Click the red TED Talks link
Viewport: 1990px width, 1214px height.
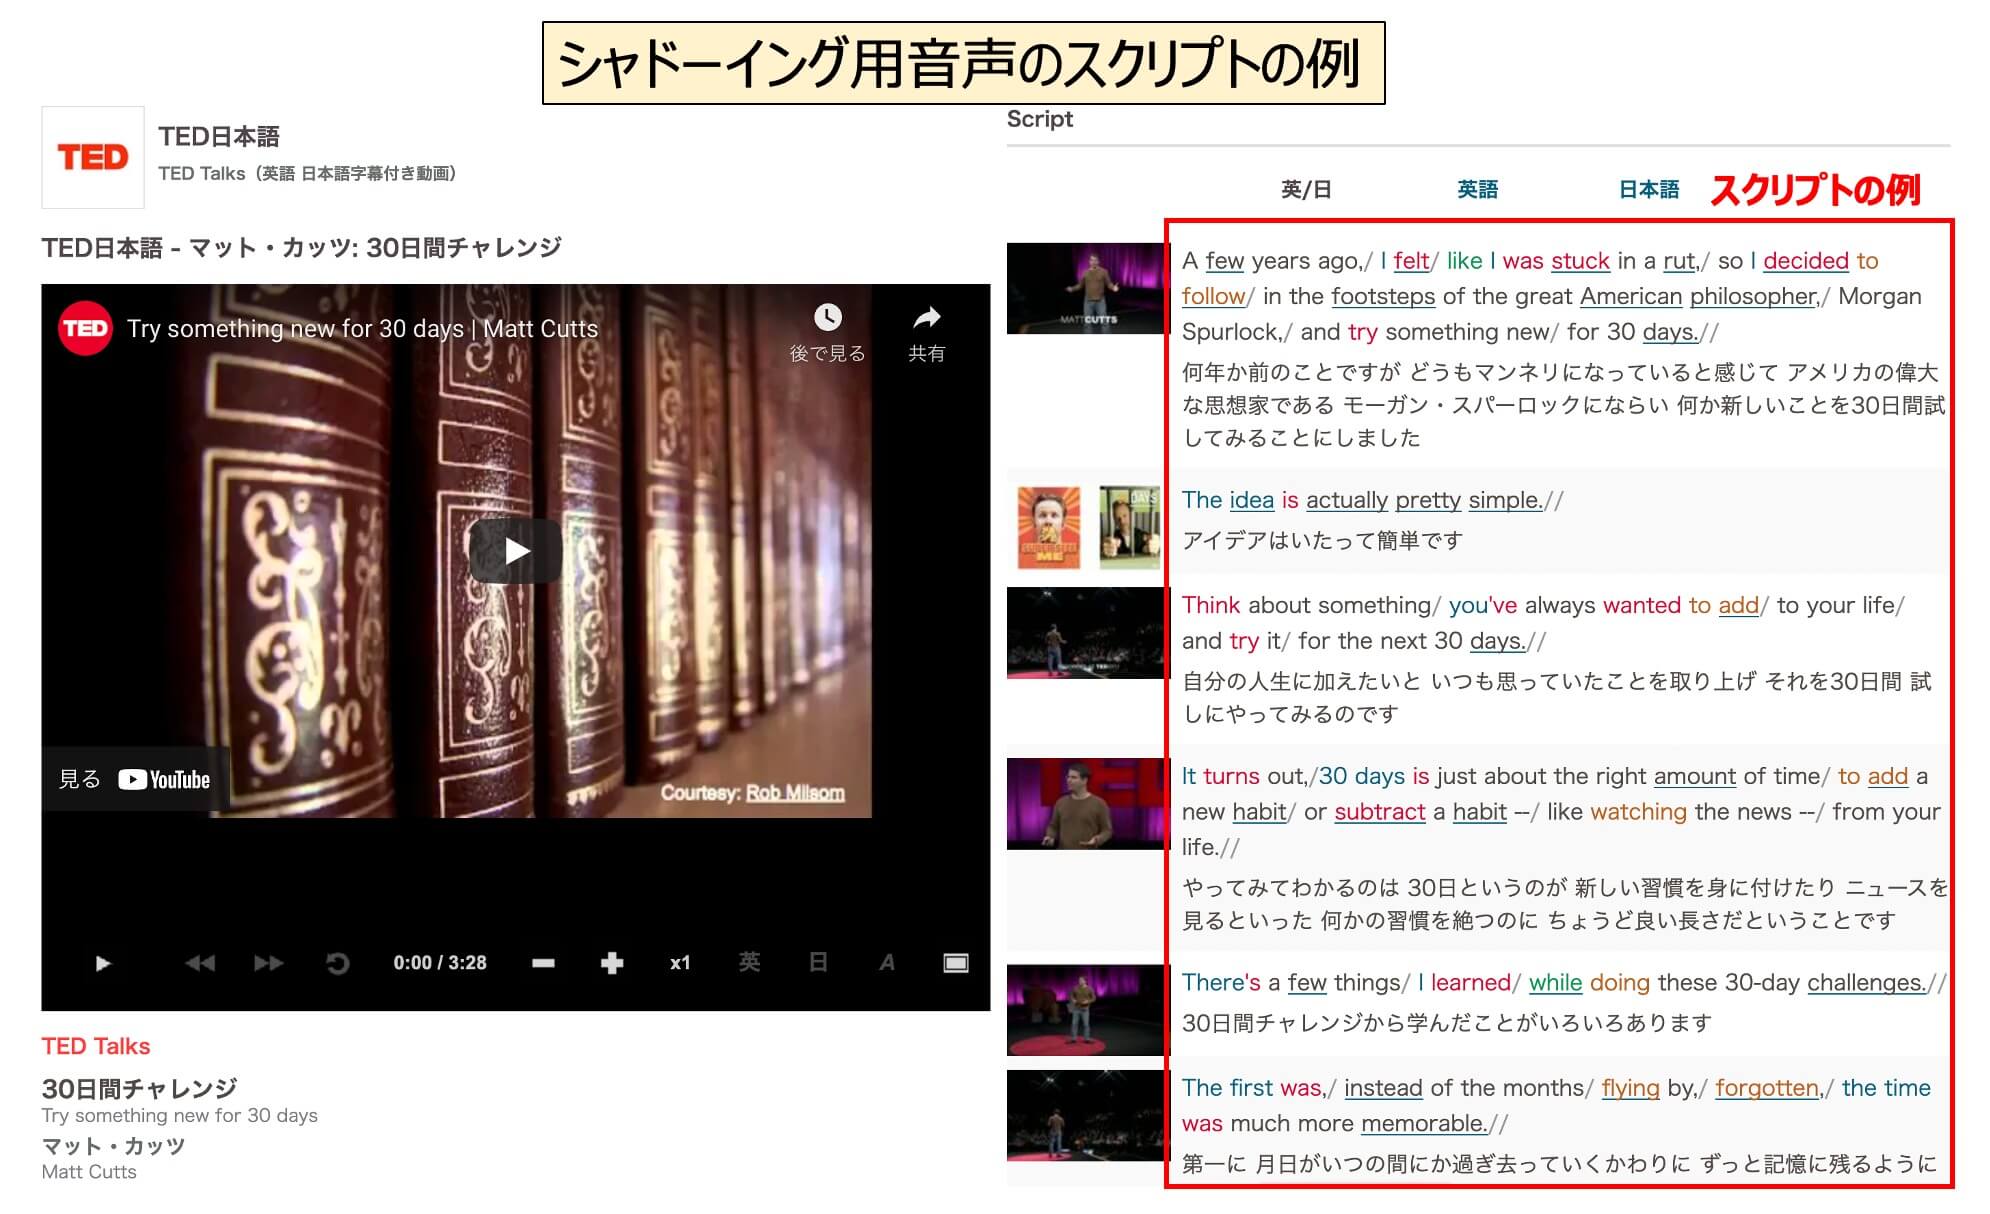click(96, 1046)
